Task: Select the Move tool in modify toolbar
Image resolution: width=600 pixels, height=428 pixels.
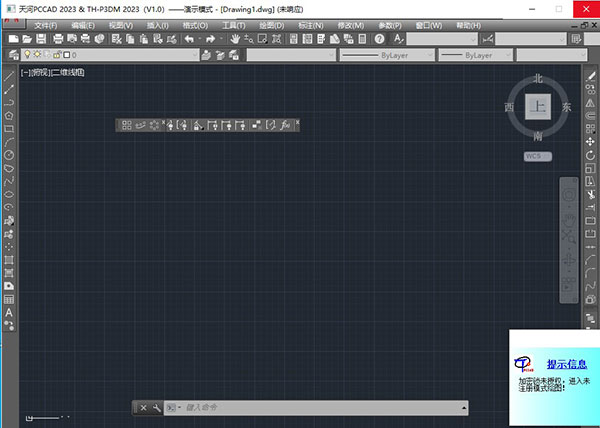Action: (x=591, y=142)
